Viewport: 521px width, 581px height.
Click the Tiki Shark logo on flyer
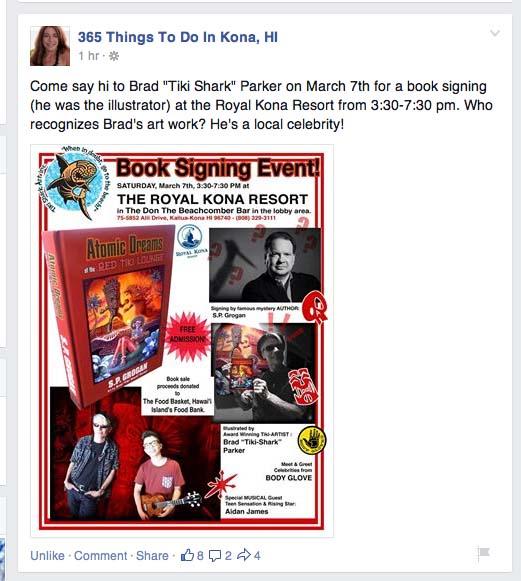pyautogui.click(x=74, y=183)
